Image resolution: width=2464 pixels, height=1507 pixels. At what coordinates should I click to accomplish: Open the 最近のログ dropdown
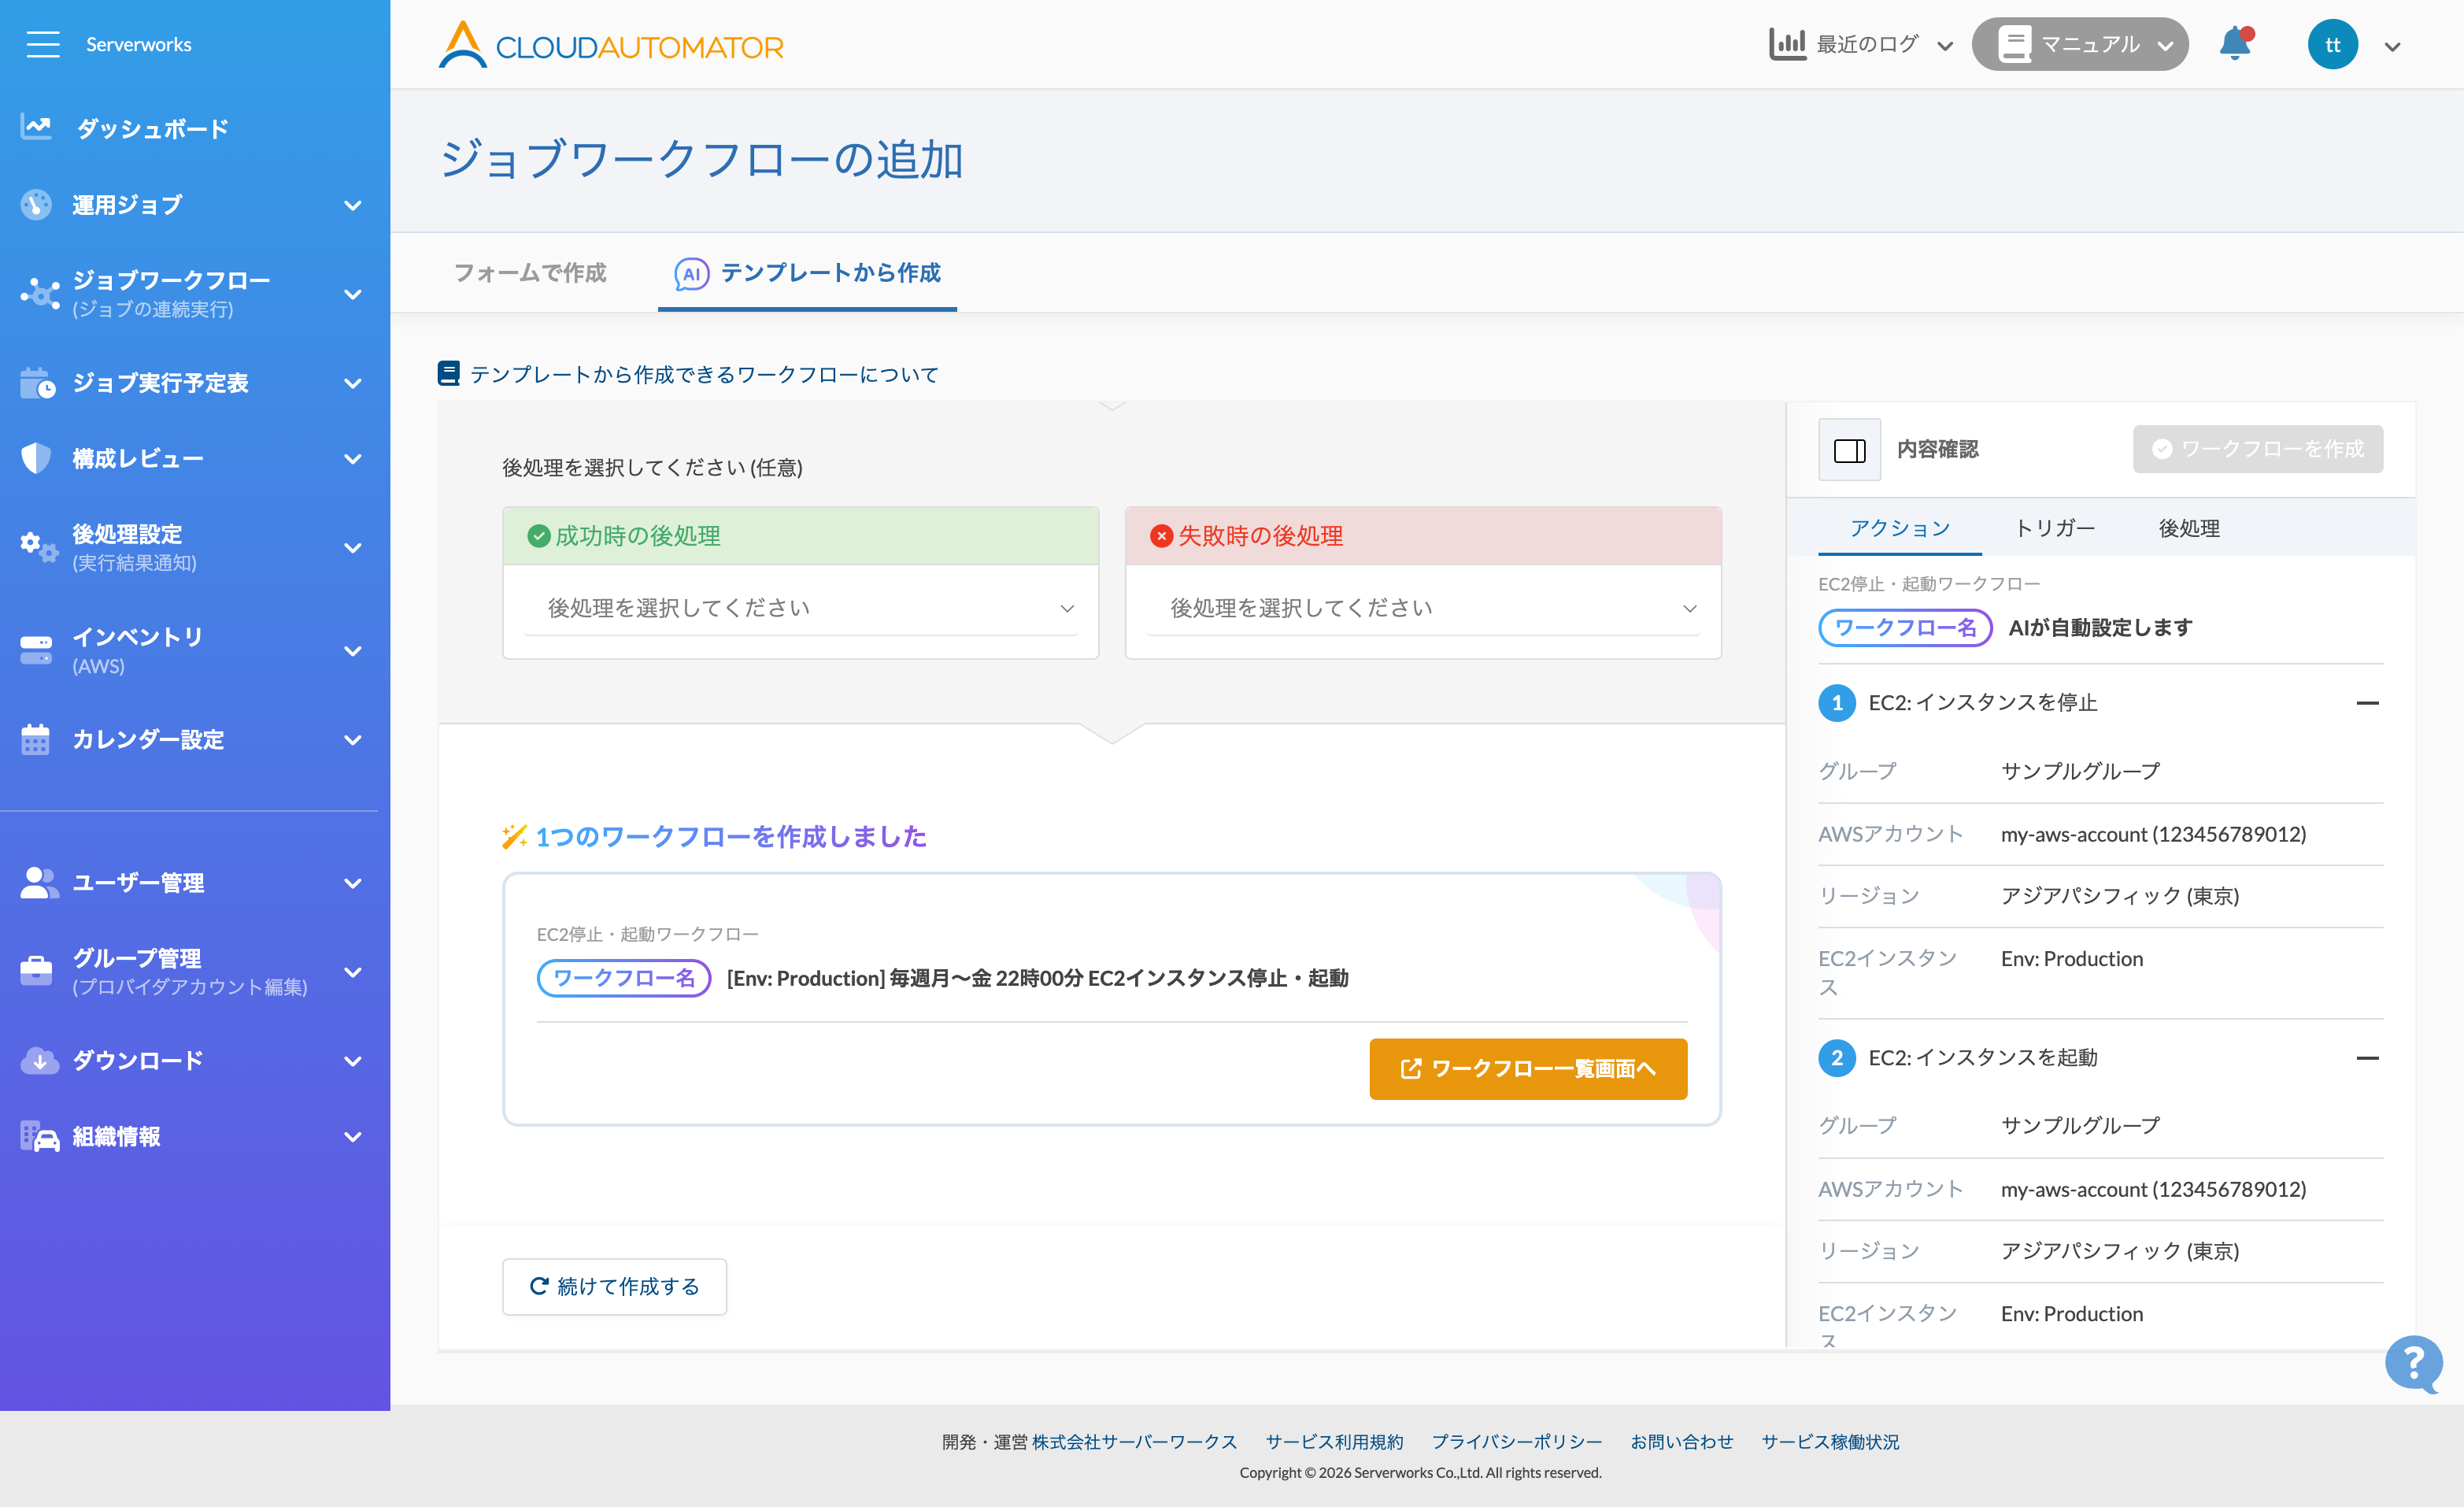click(x=1945, y=46)
